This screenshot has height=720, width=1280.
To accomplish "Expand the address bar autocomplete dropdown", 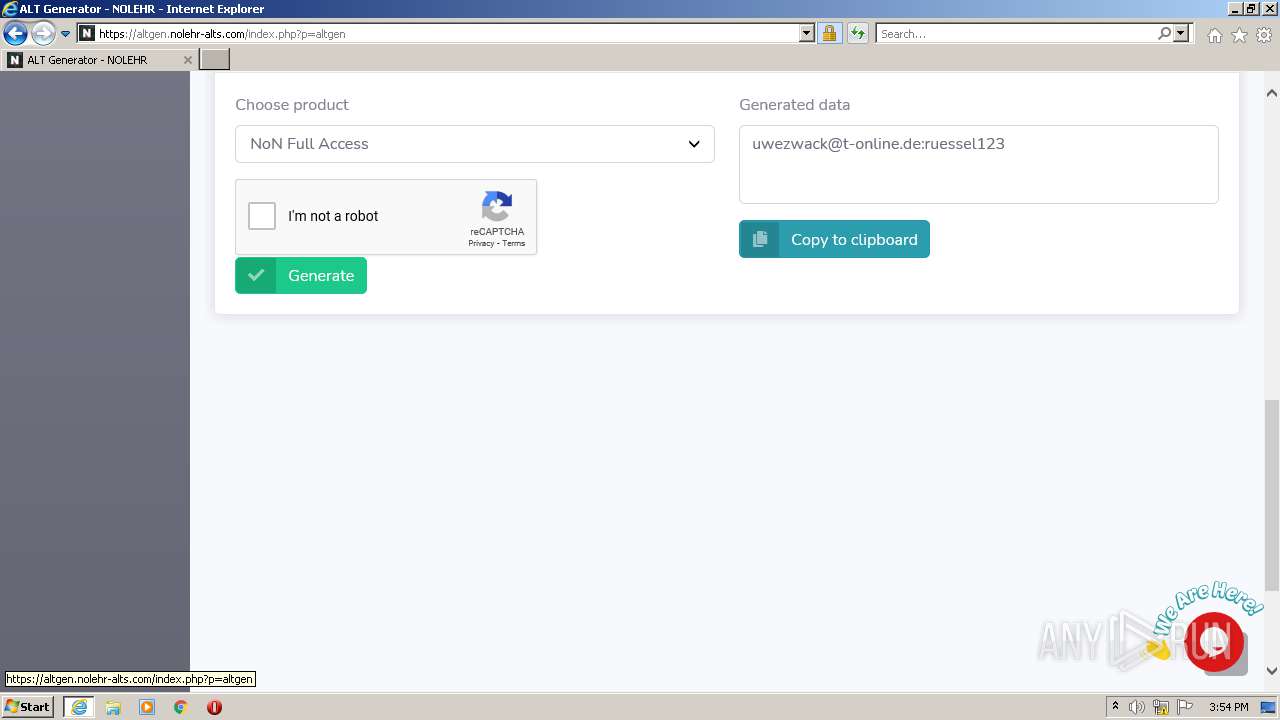I will (x=807, y=34).
